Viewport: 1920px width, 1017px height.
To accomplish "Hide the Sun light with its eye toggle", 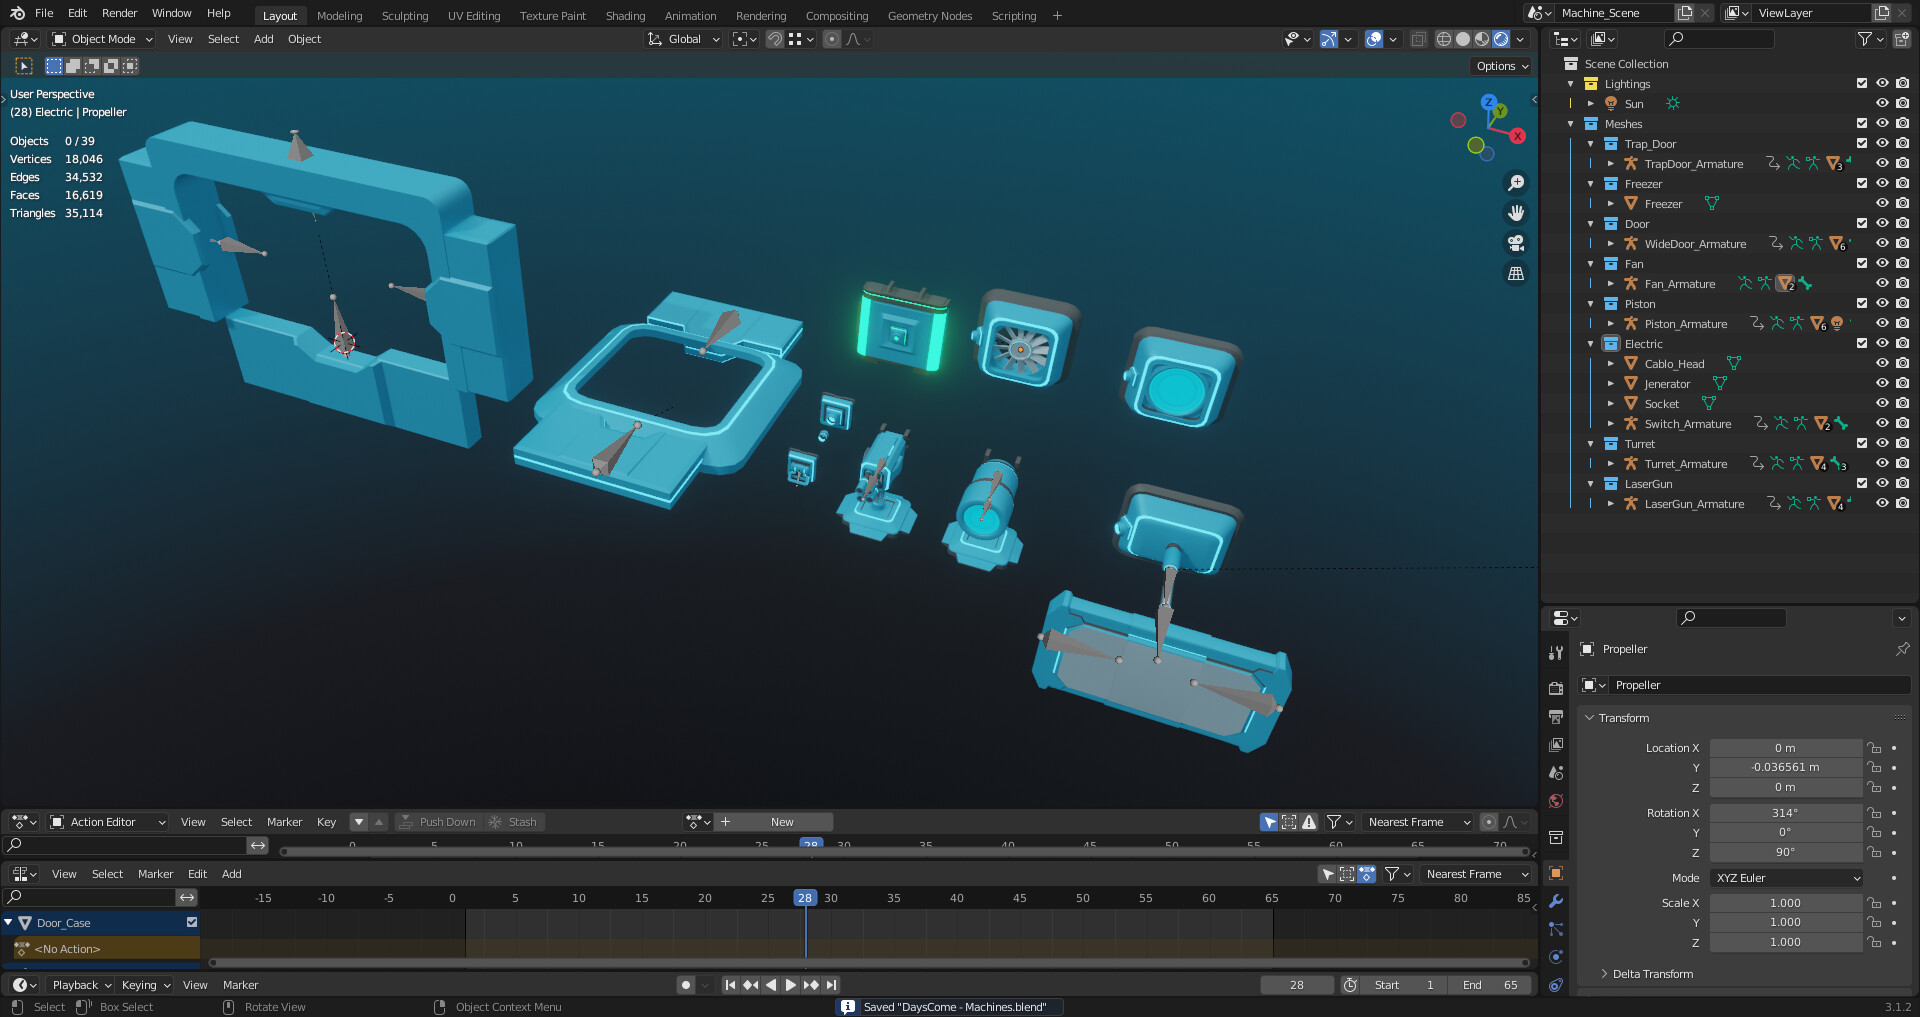I will [x=1883, y=103].
